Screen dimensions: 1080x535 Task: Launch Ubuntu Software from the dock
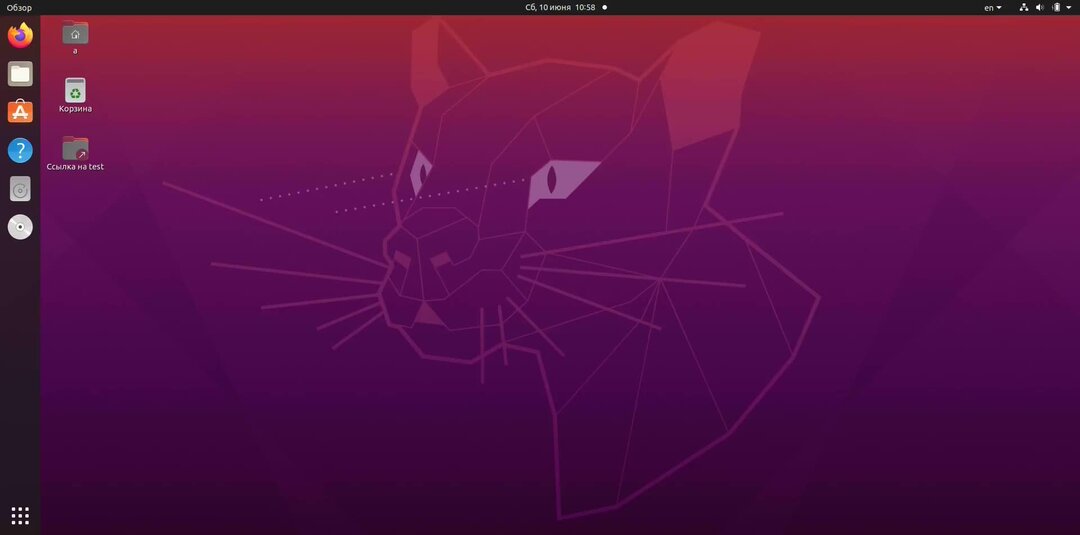point(20,112)
